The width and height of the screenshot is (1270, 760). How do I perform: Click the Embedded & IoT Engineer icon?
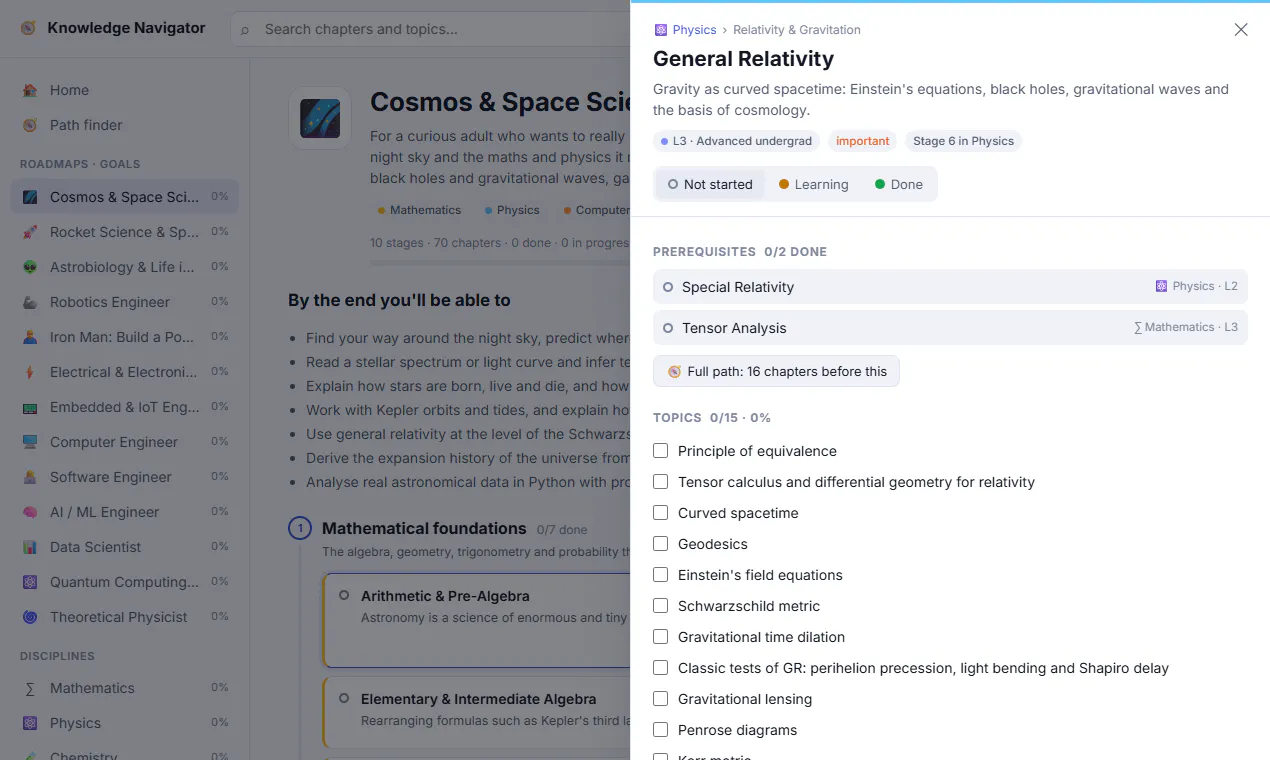[30, 407]
